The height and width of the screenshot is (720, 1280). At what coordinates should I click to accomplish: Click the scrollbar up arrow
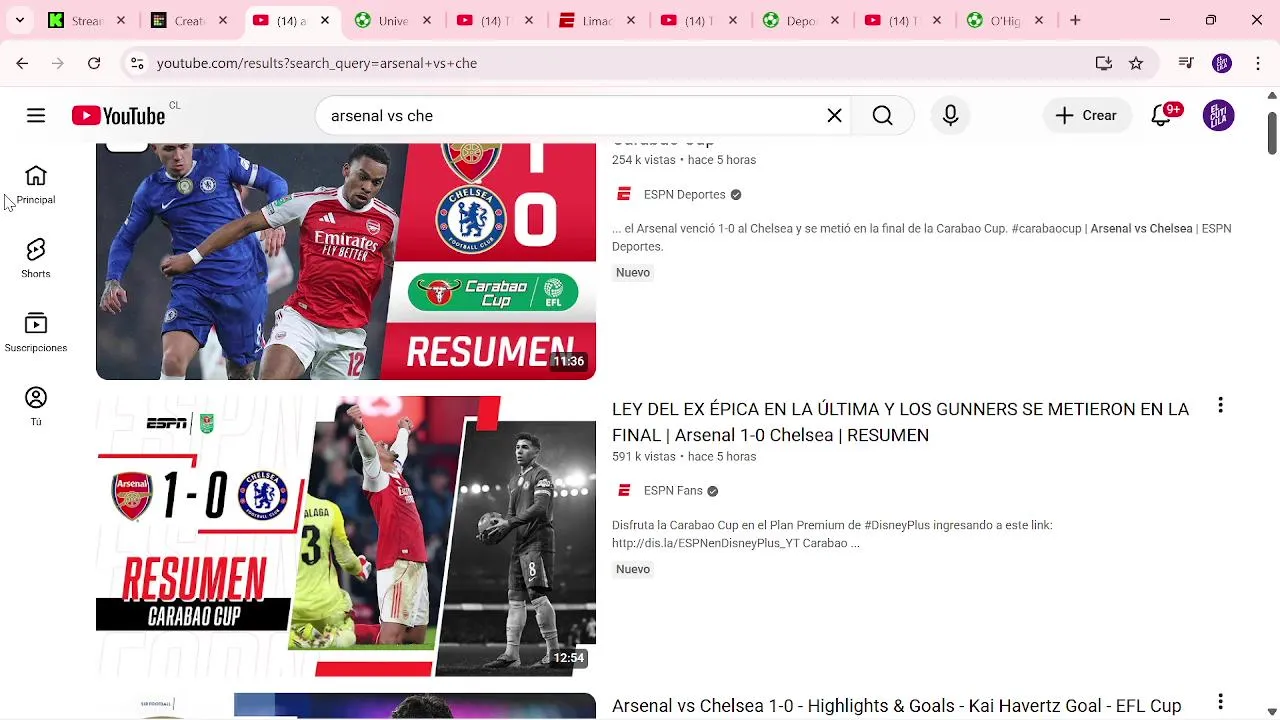[1272, 96]
